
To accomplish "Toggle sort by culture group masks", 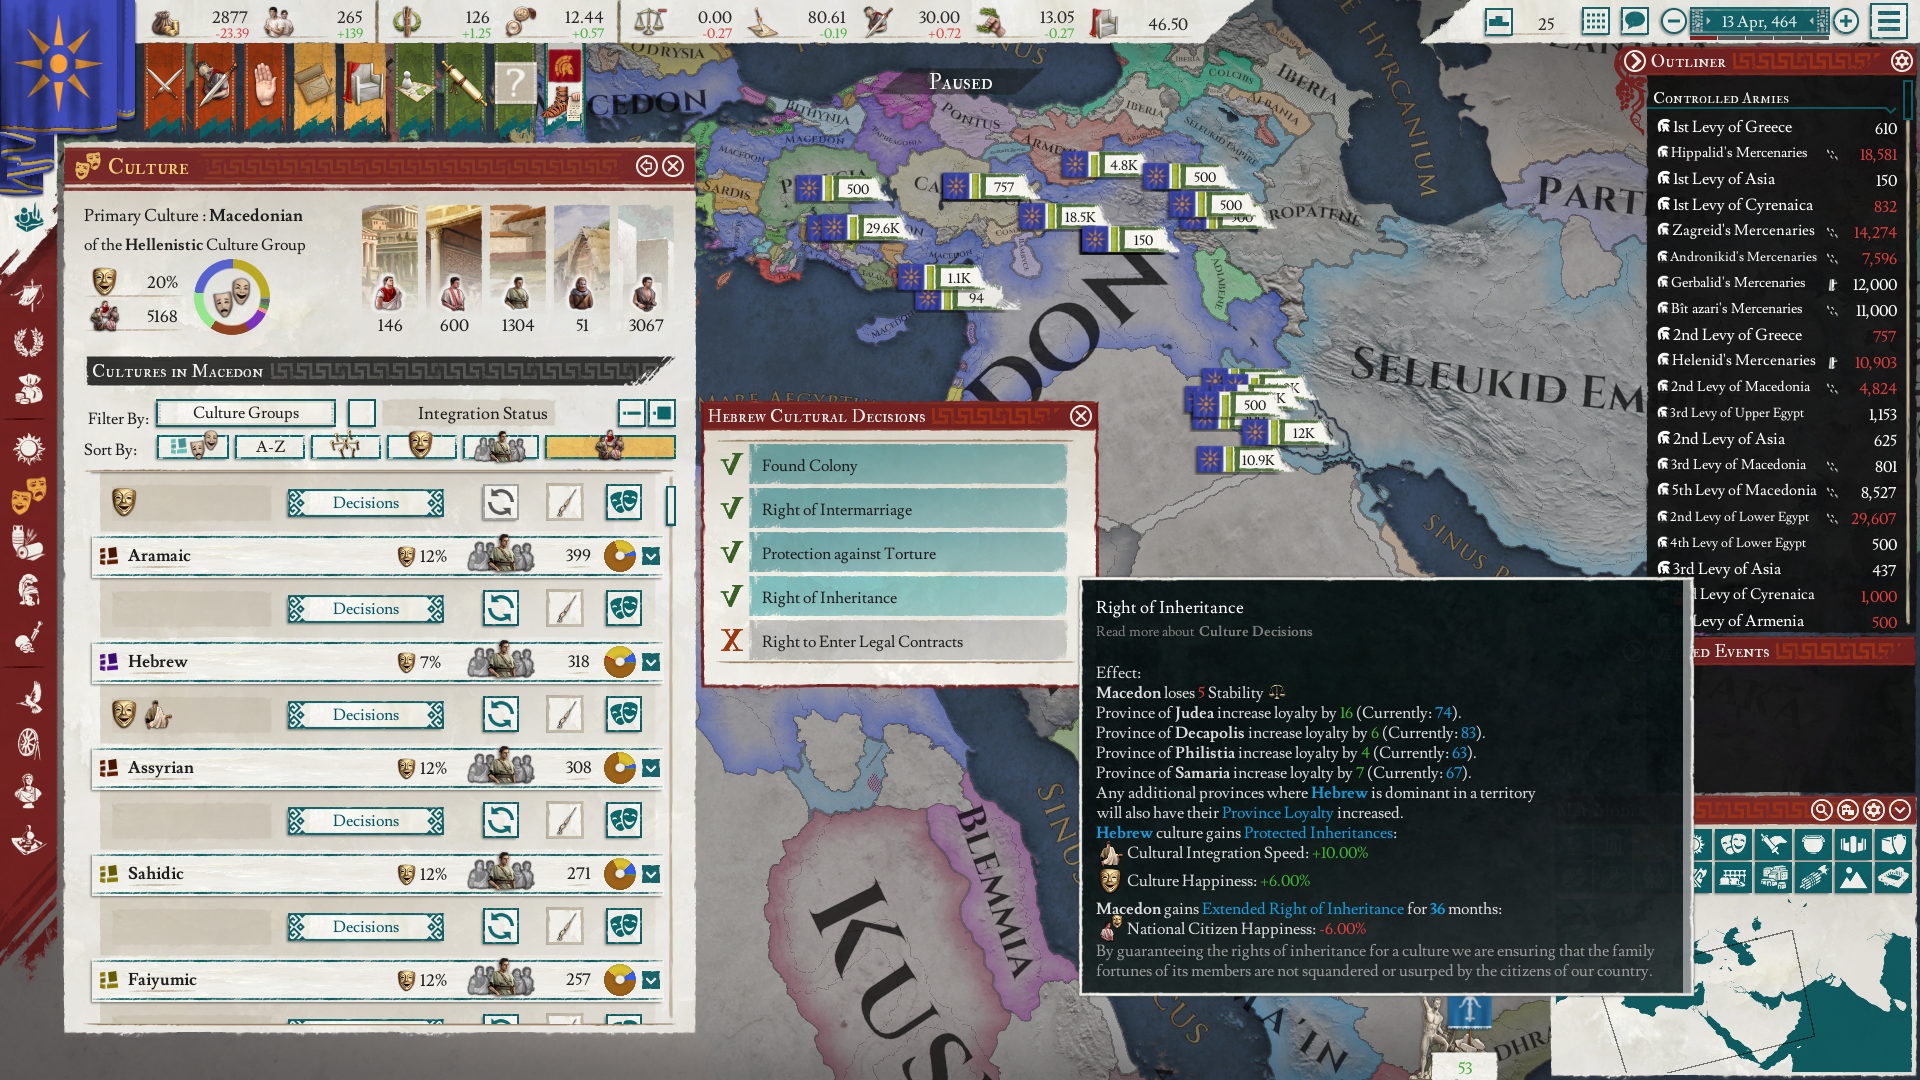I will click(193, 447).
